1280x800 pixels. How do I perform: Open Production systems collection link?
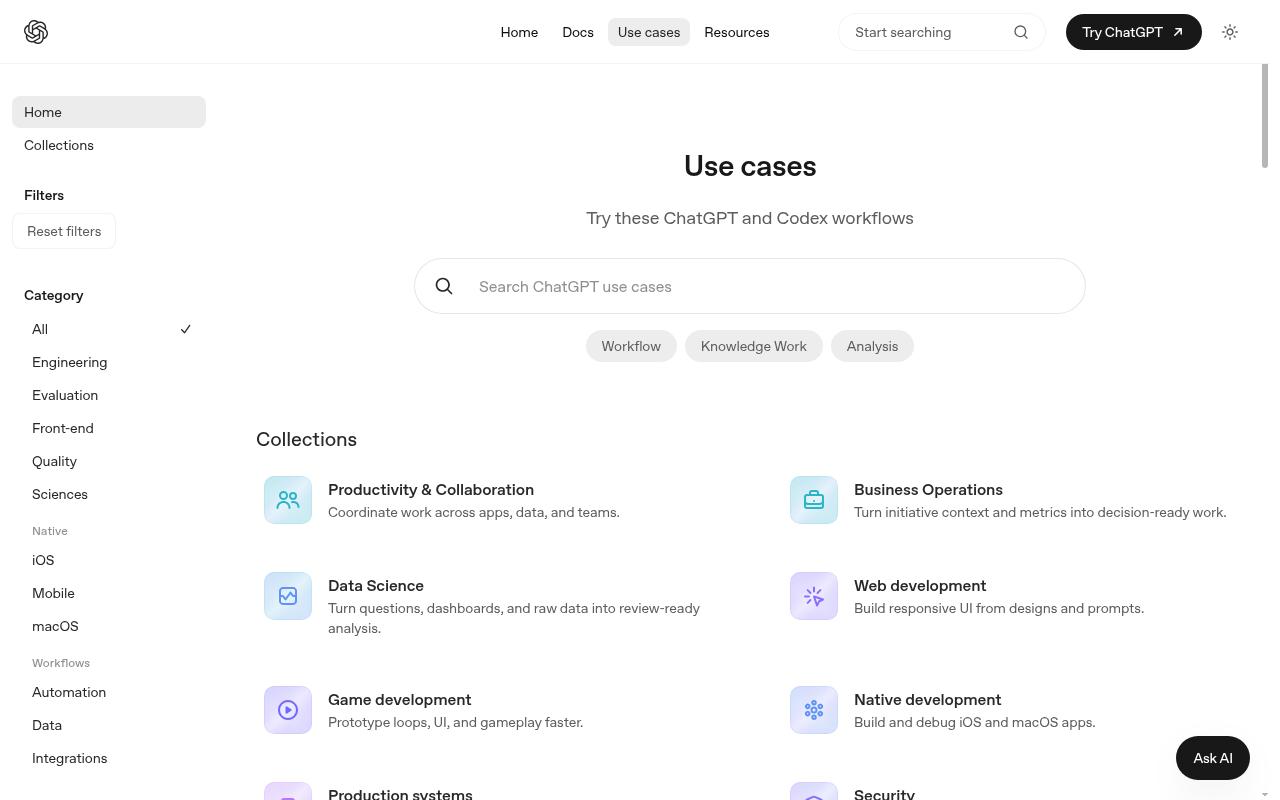click(x=400, y=794)
